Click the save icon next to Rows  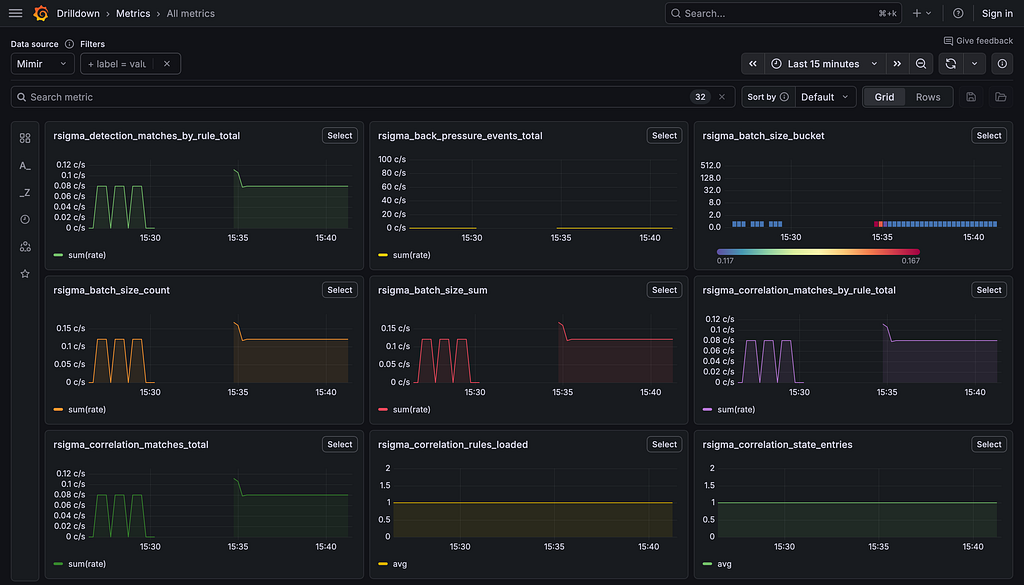tap(971, 97)
